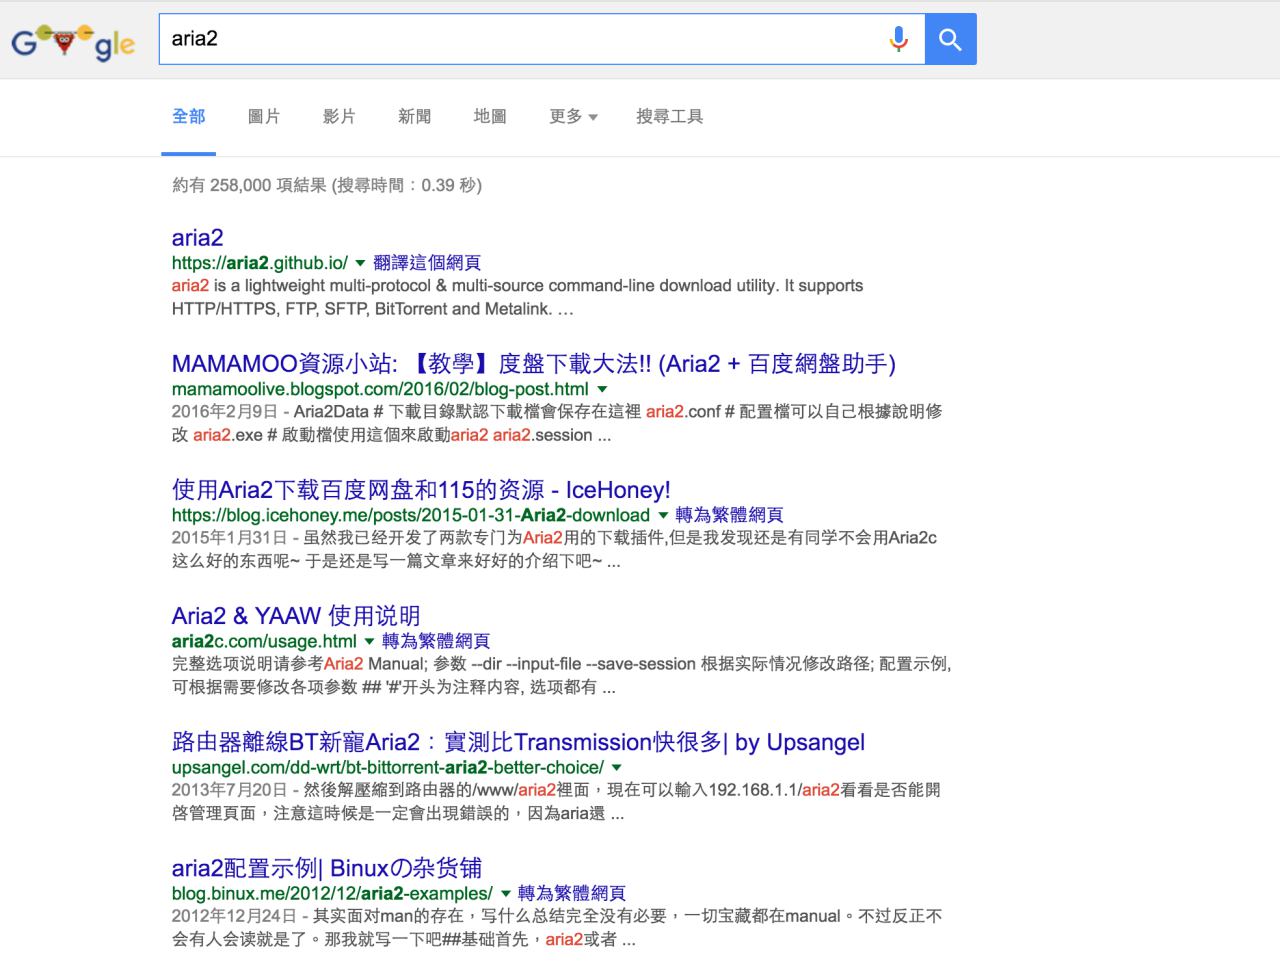The height and width of the screenshot is (966, 1280).
Task: Click the https://aria2.github.io/ URL text
Action: [x=260, y=263]
